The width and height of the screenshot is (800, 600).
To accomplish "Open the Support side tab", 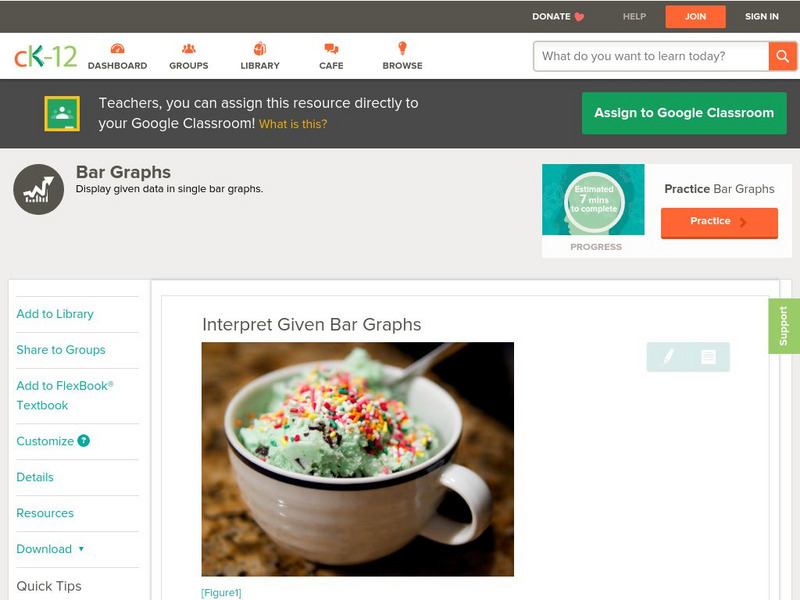I will [x=783, y=326].
